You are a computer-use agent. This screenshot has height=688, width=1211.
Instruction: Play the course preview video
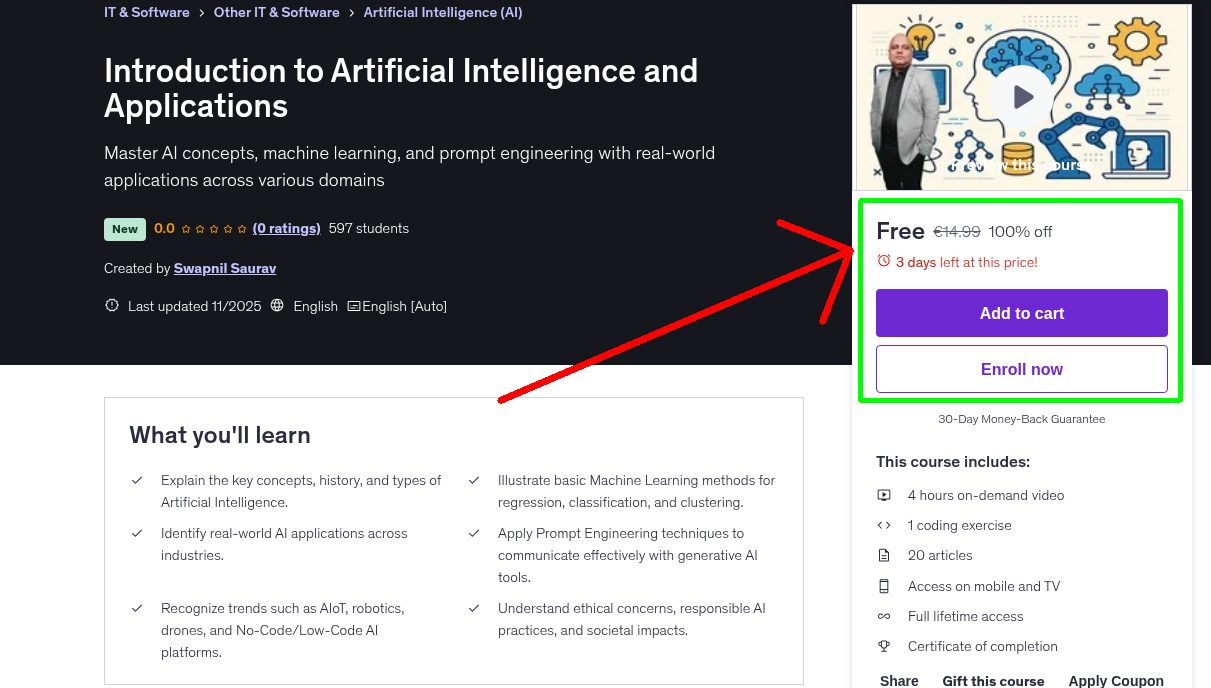tap(1020, 96)
